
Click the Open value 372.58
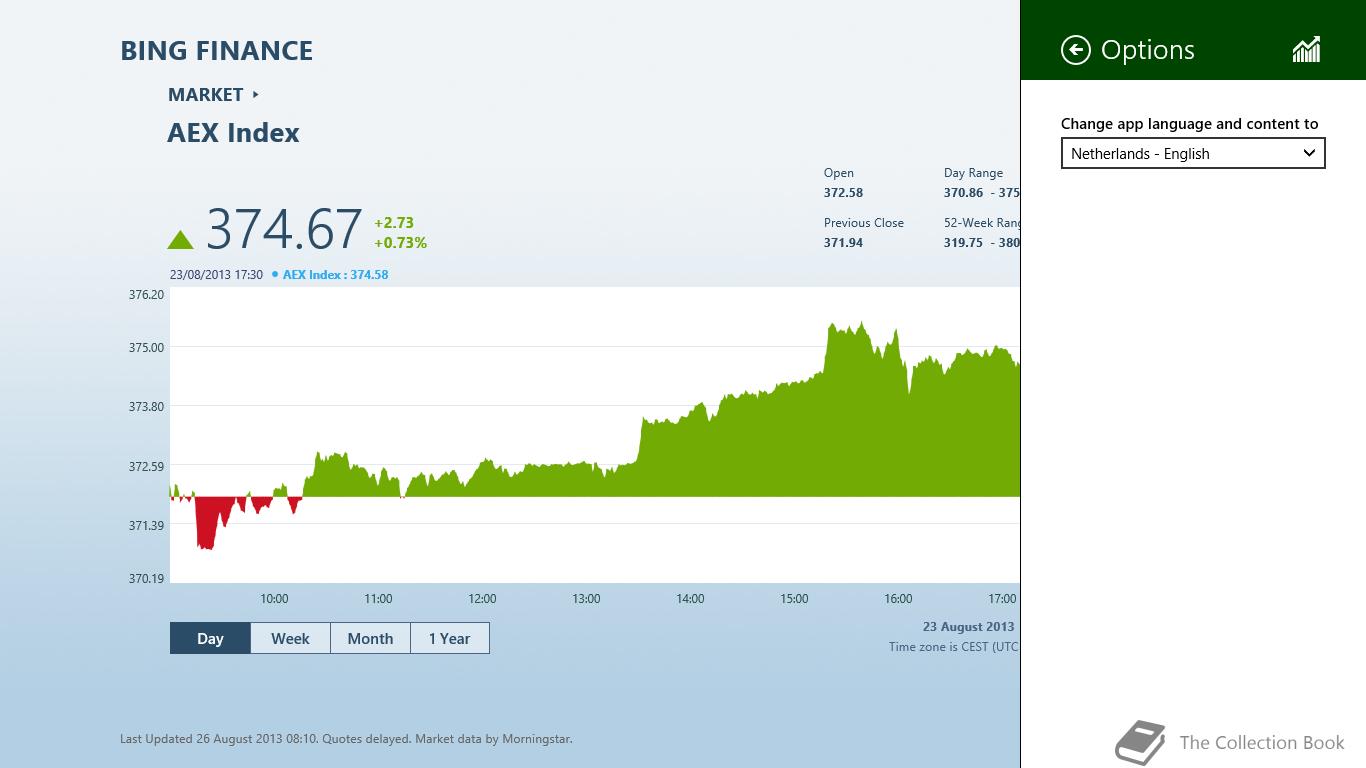(843, 192)
